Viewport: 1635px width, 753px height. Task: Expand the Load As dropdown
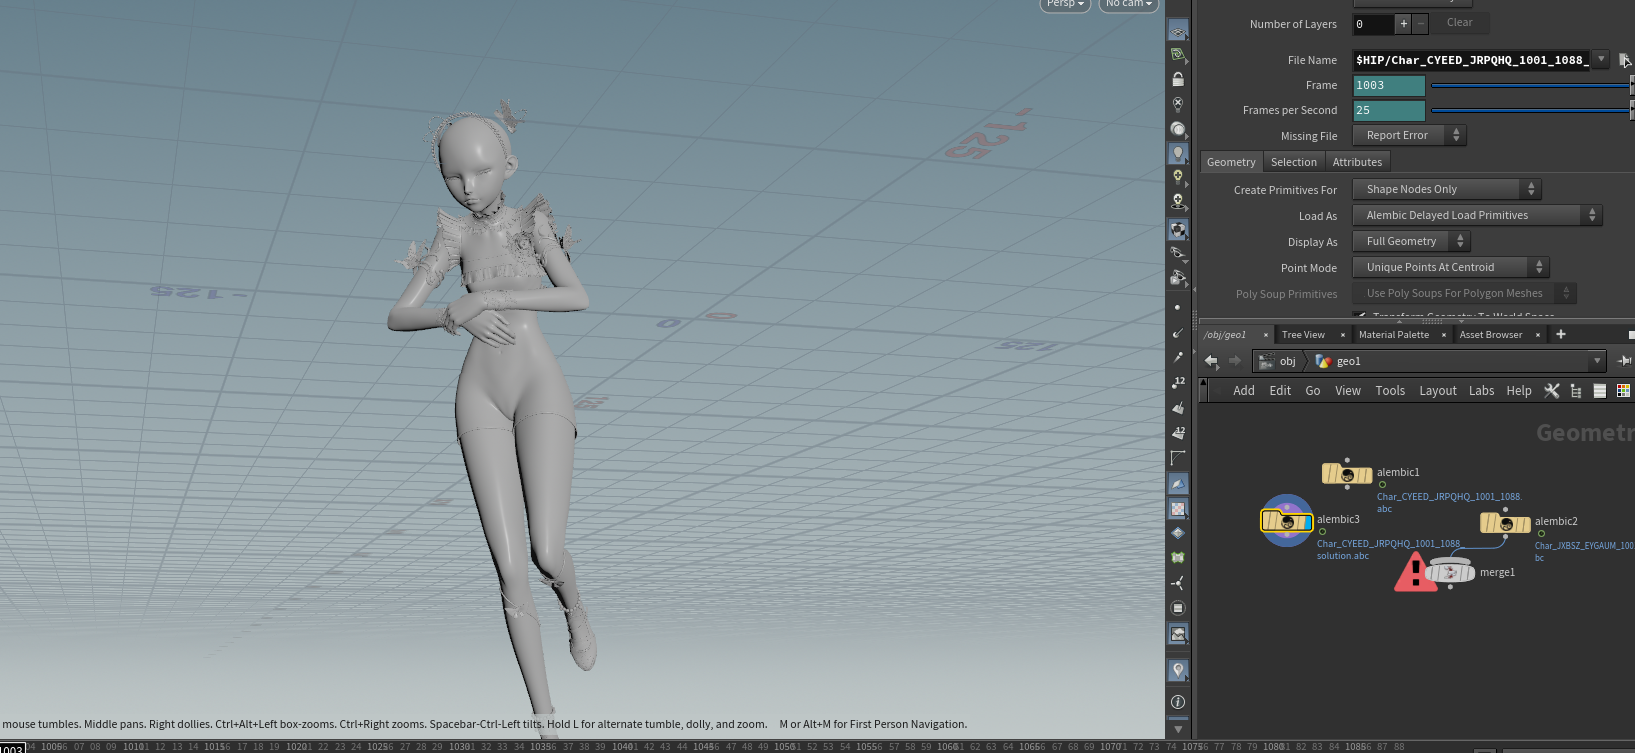(x=1477, y=215)
